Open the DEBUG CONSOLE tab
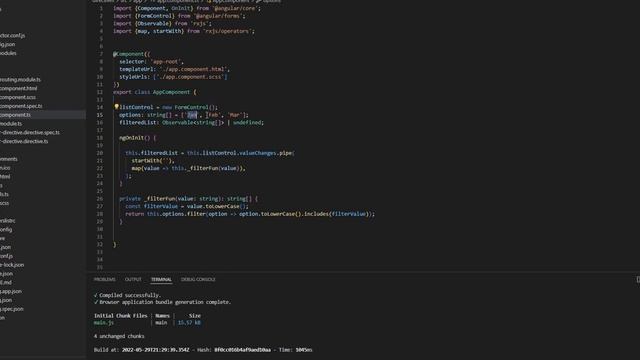 pyautogui.click(x=198, y=280)
